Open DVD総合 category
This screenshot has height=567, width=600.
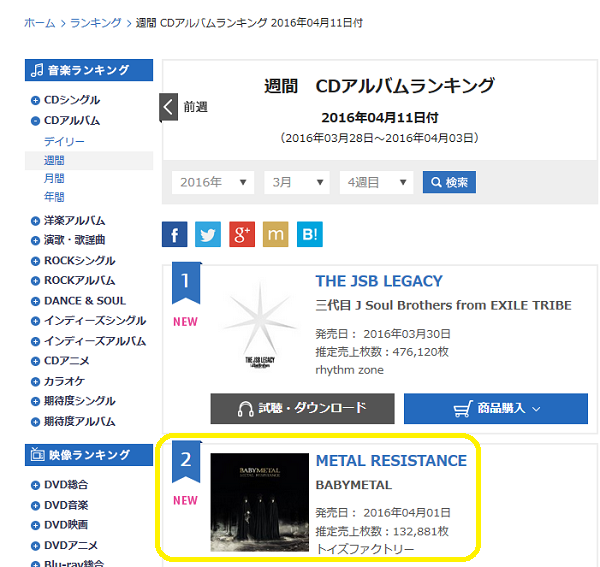click(x=66, y=485)
